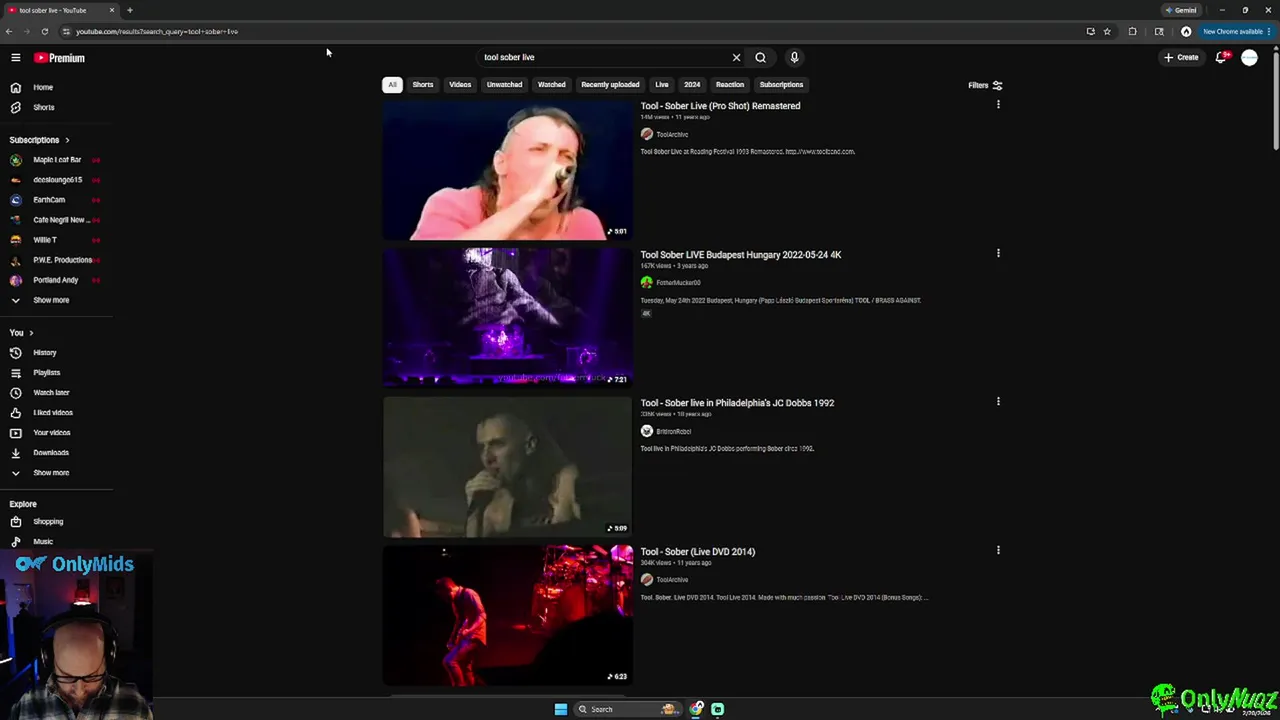The width and height of the screenshot is (1280, 720).
Task: Open more options for JC Dobbs 1992 video
Action: pyautogui.click(x=998, y=402)
